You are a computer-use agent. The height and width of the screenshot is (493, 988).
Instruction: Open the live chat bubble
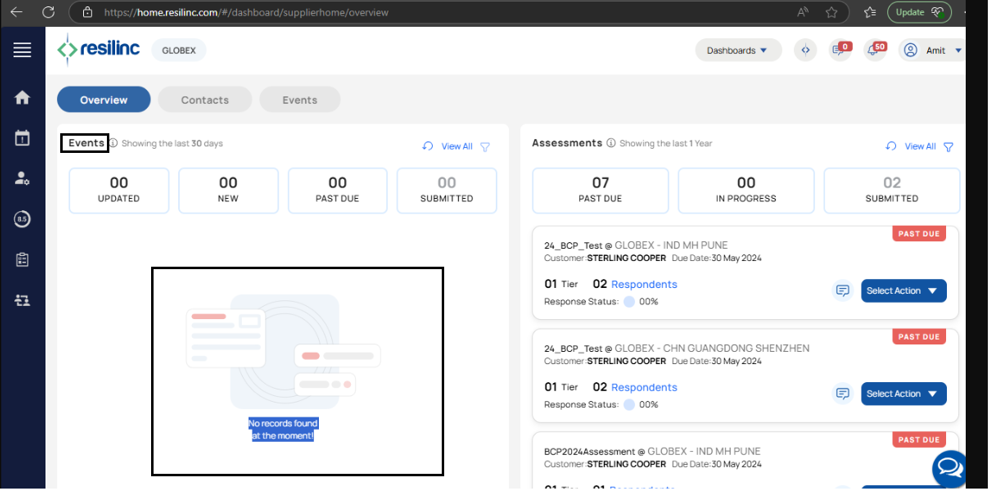pos(950,468)
